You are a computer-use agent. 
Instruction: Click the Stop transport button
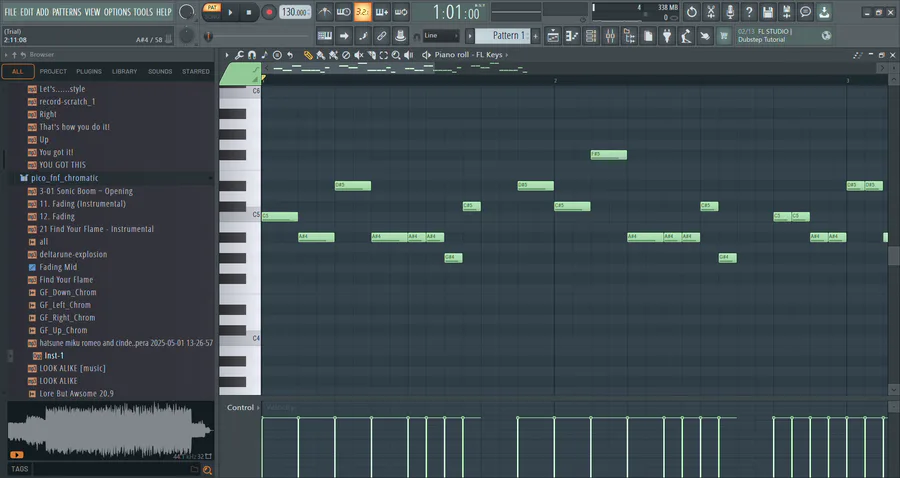click(249, 12)
